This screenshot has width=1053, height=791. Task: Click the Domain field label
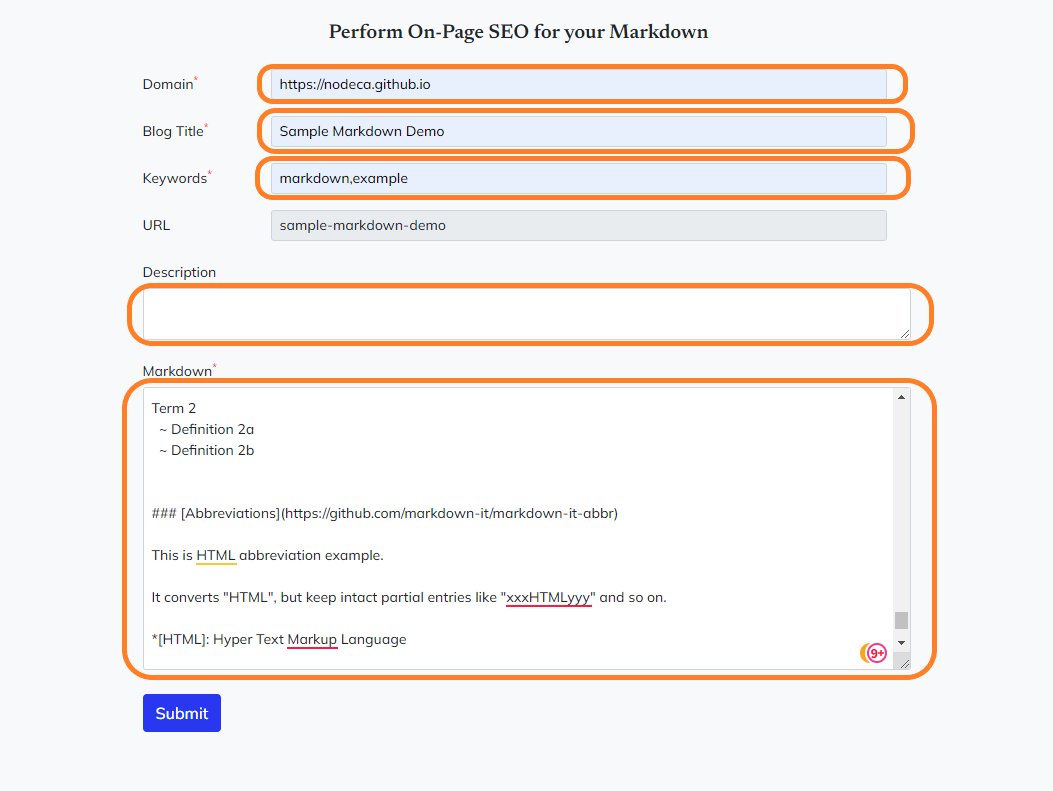pos(168,85)
